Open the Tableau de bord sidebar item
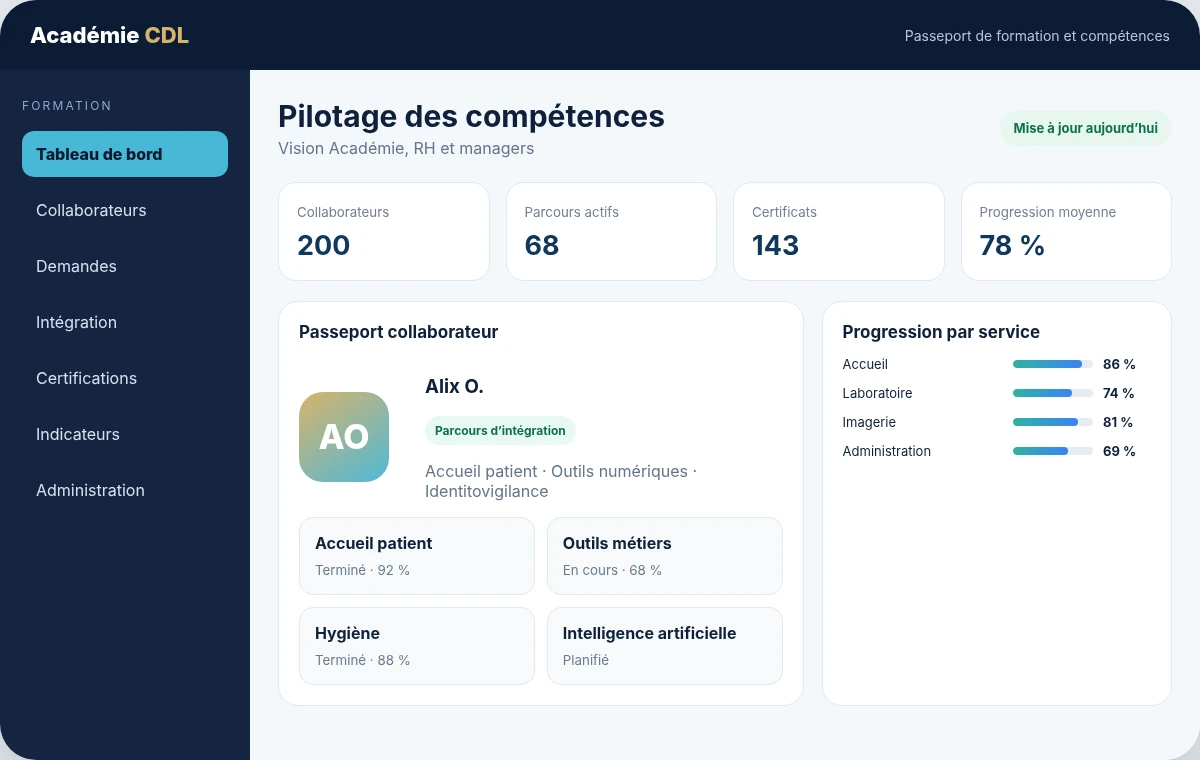 point(125,154)
